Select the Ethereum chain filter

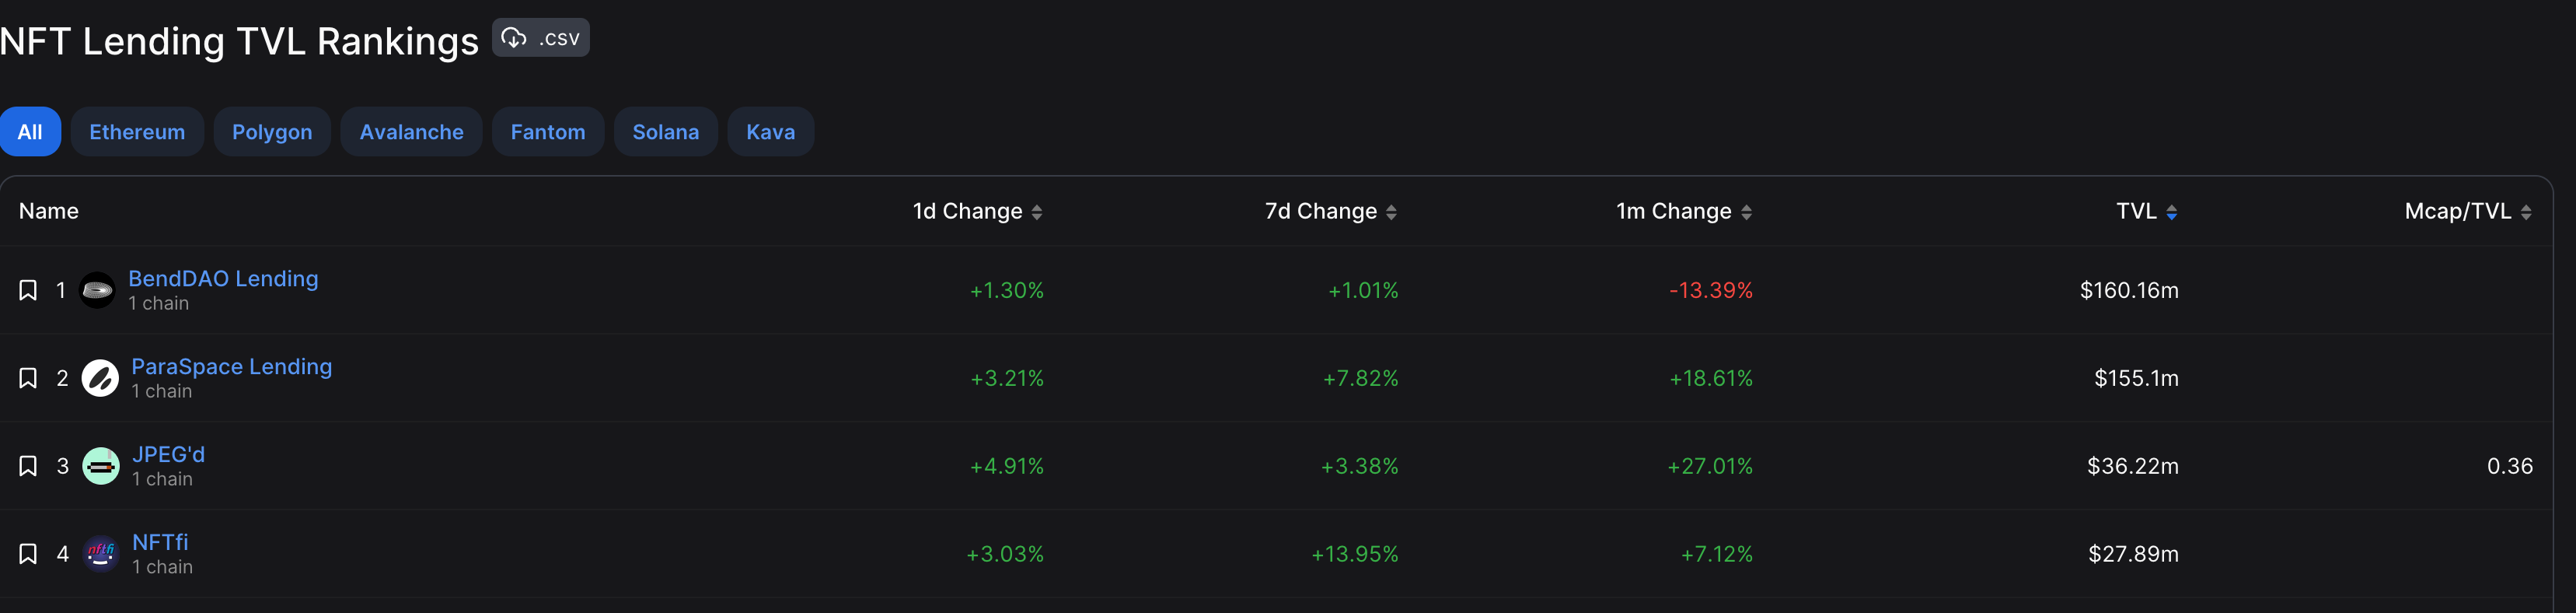137,132
